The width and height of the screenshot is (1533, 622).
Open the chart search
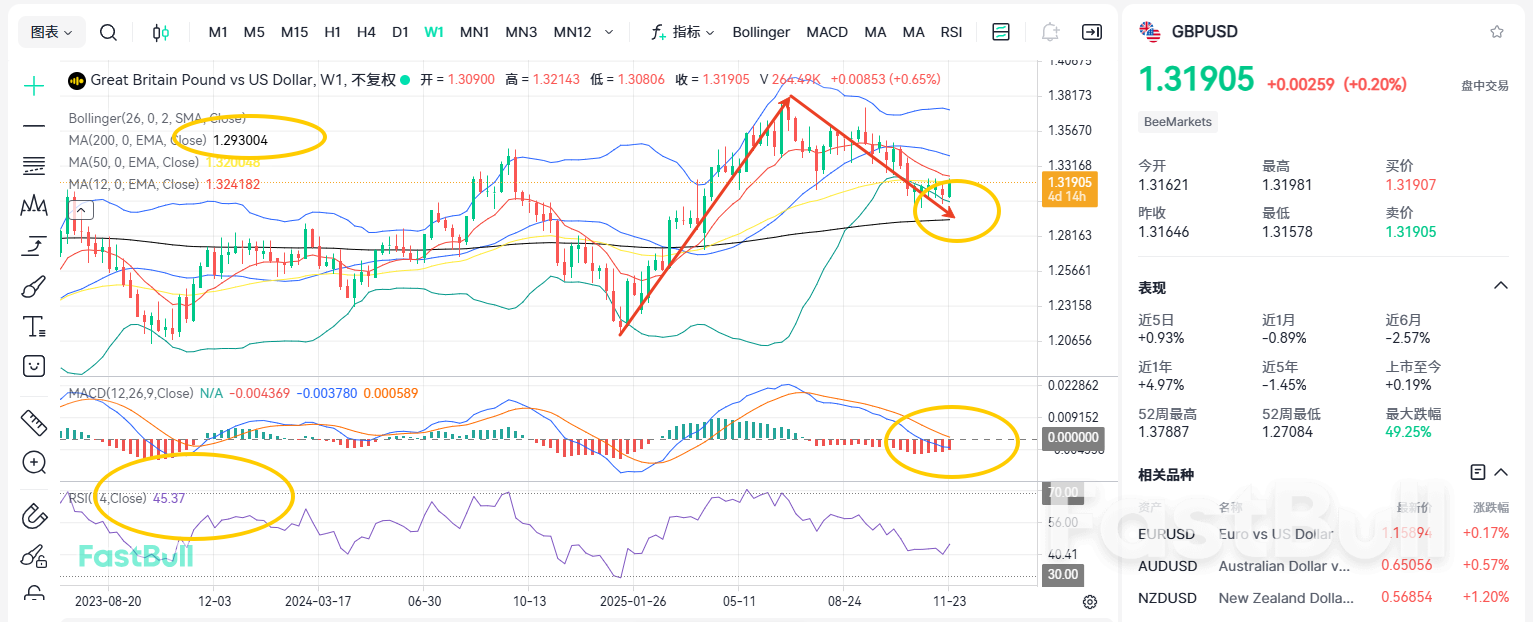pyautogui.click(x=108, y=31)
